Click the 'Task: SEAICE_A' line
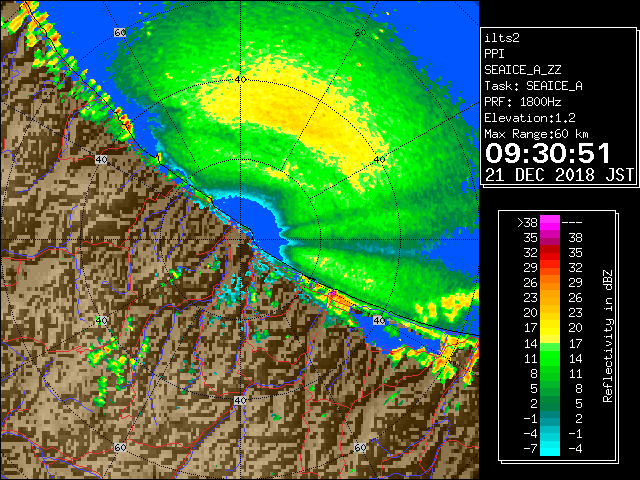The width and height of the screenshot is (640, 480). [x=533, y=86]
